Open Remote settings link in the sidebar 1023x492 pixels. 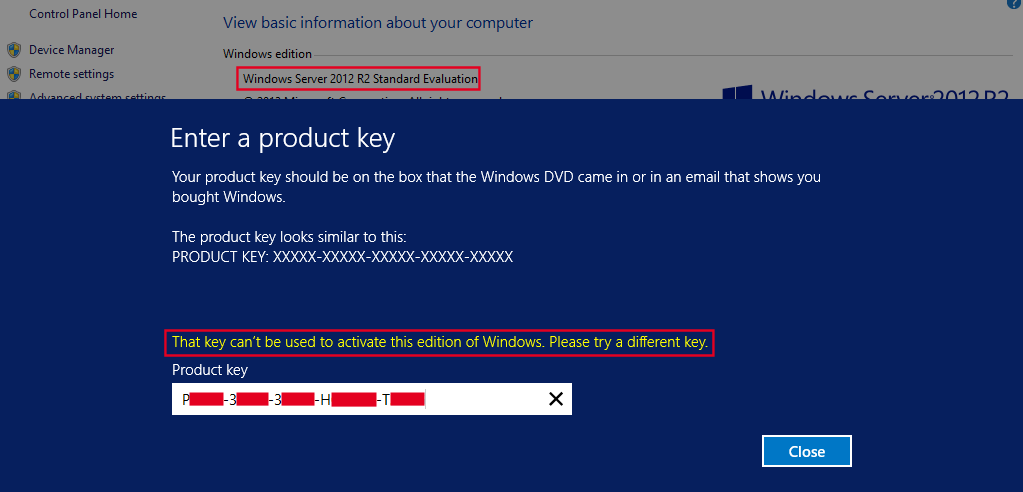tap(72, 74)
